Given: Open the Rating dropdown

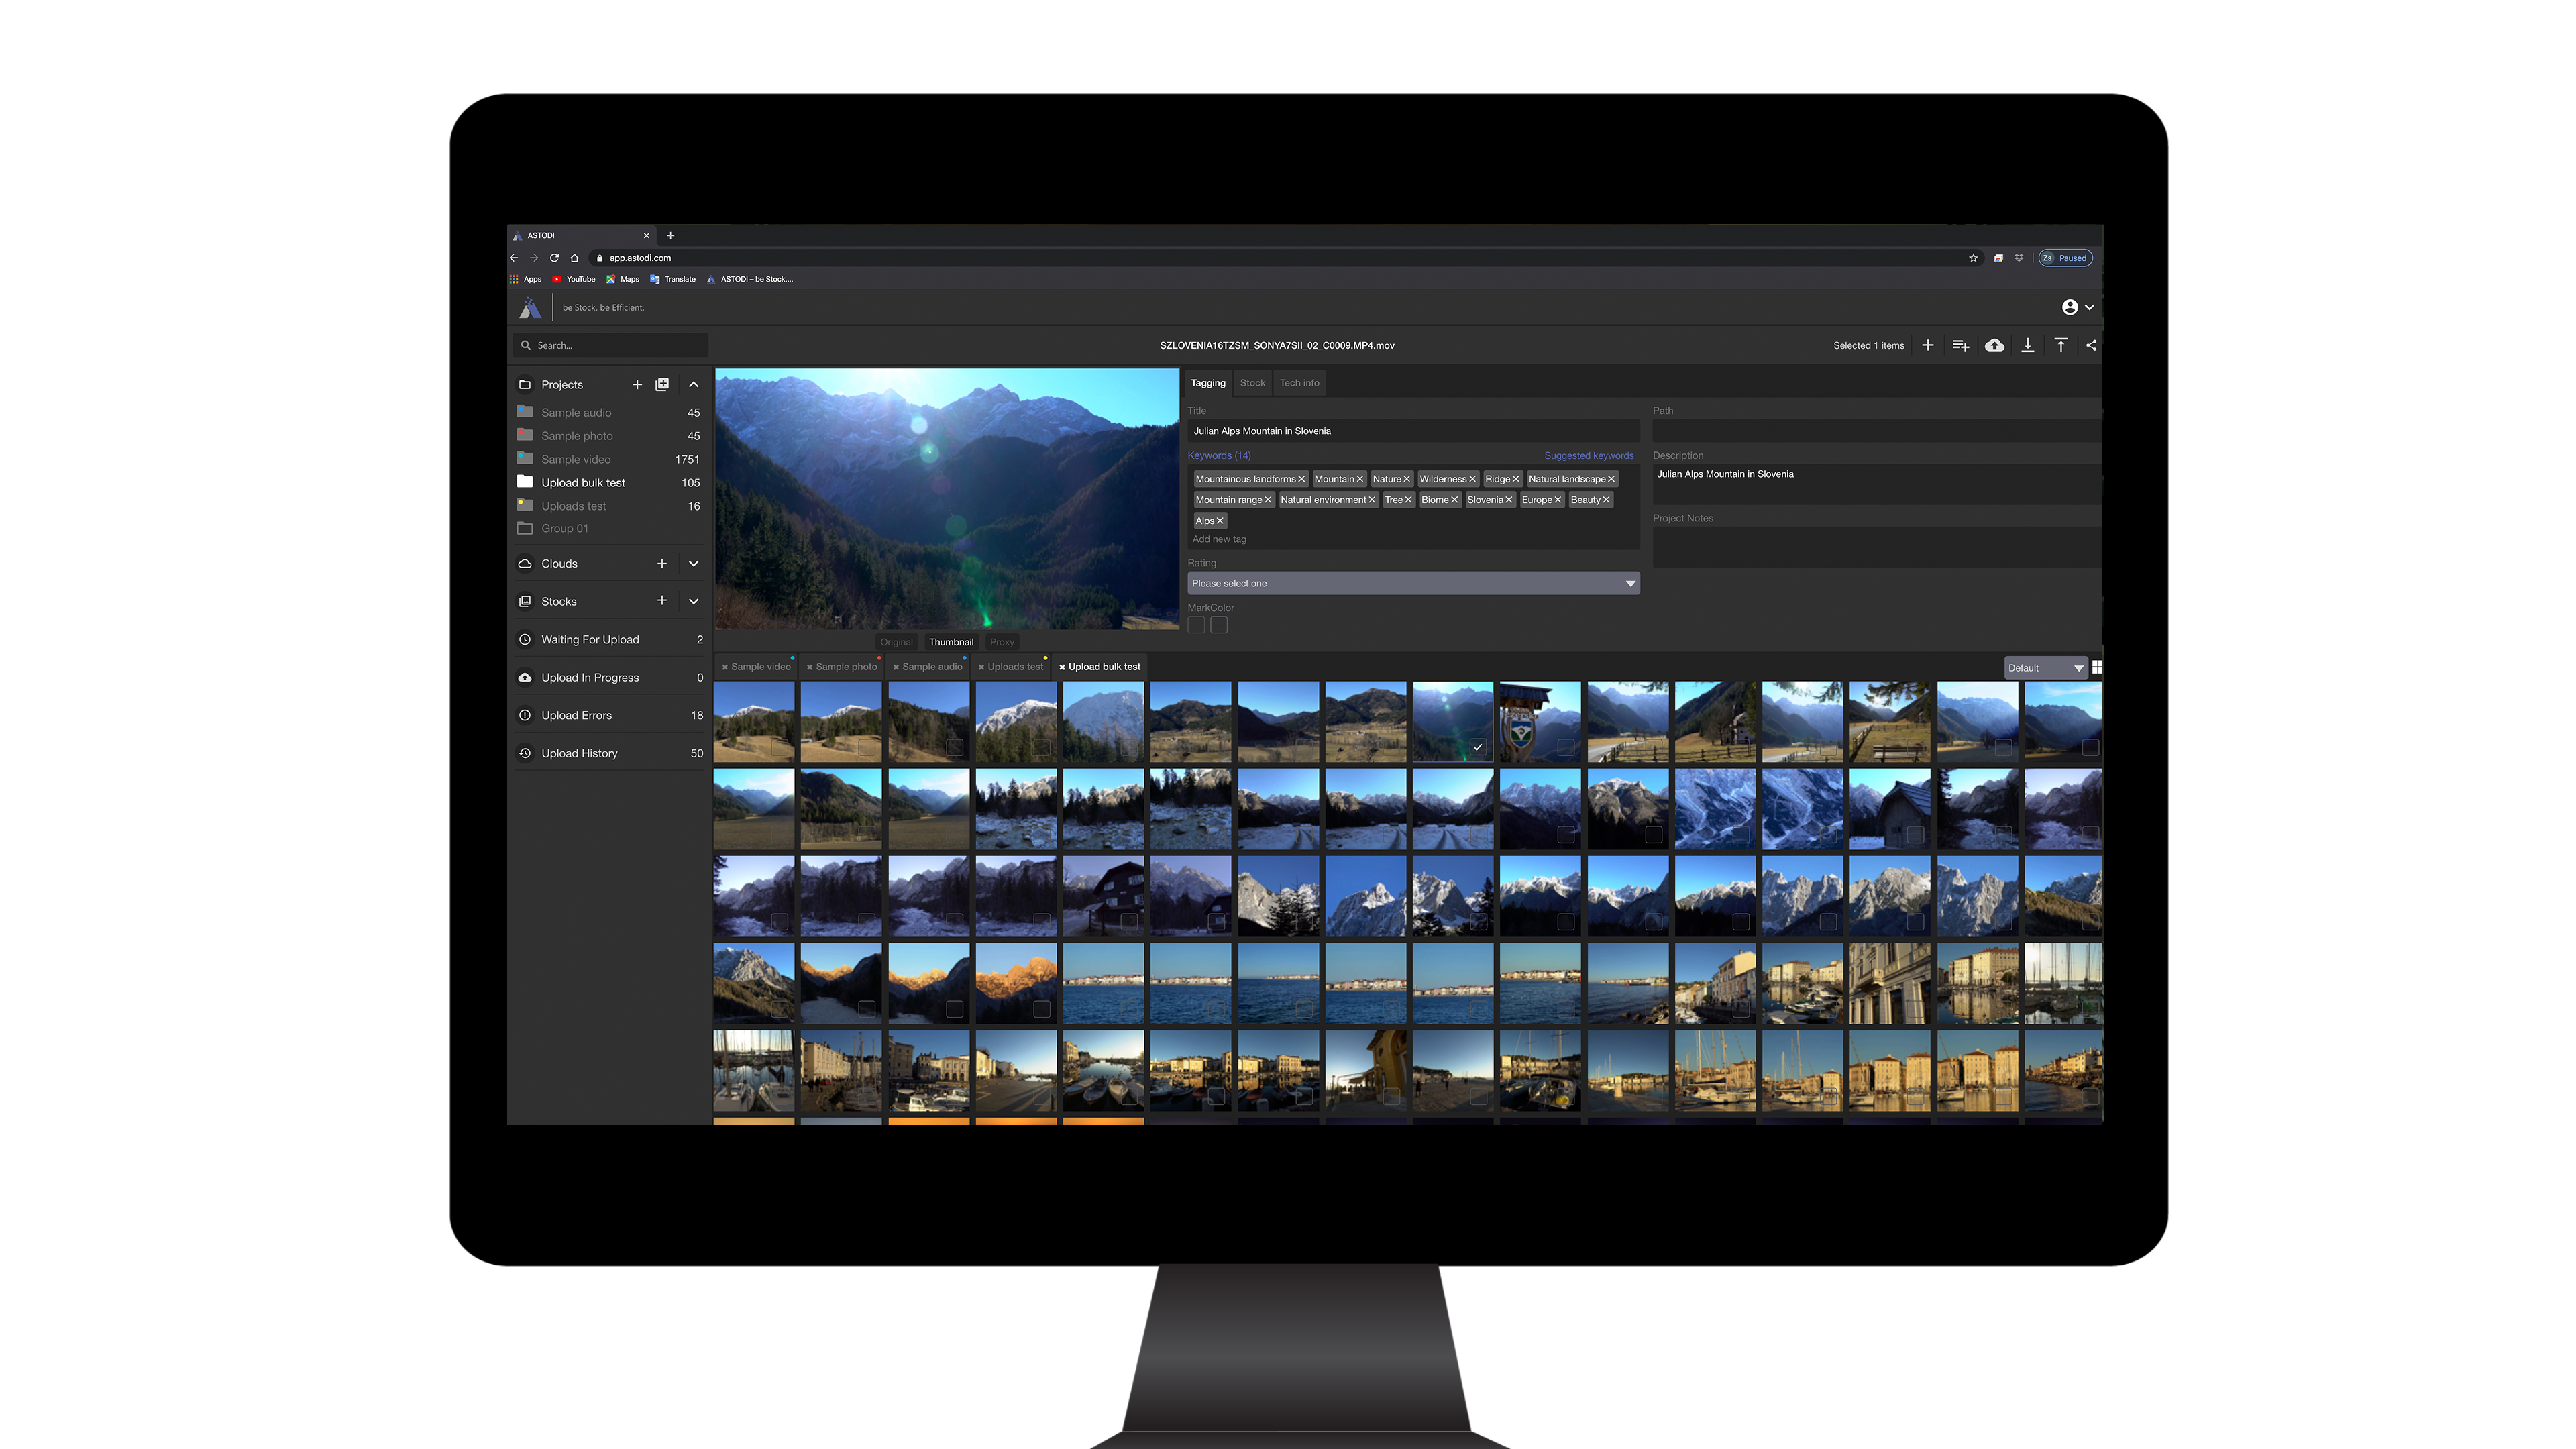Looking at the screenshot, I should [1412, 583].
